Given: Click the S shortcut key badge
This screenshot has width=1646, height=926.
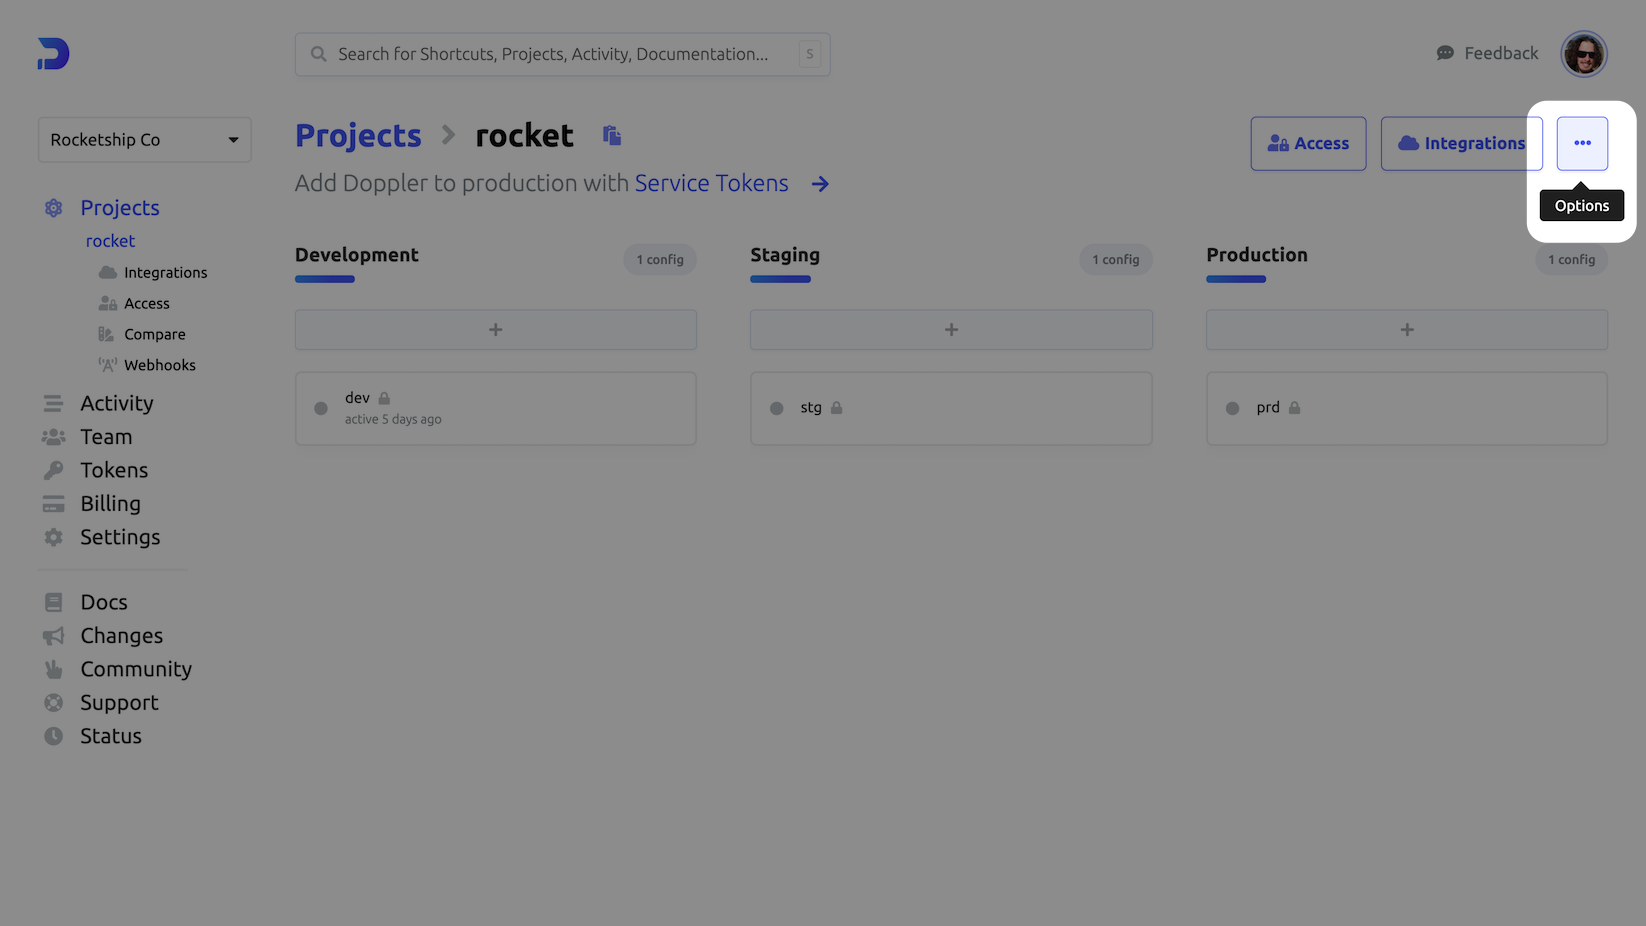Looking at the screenshot, I should point(810,54).
